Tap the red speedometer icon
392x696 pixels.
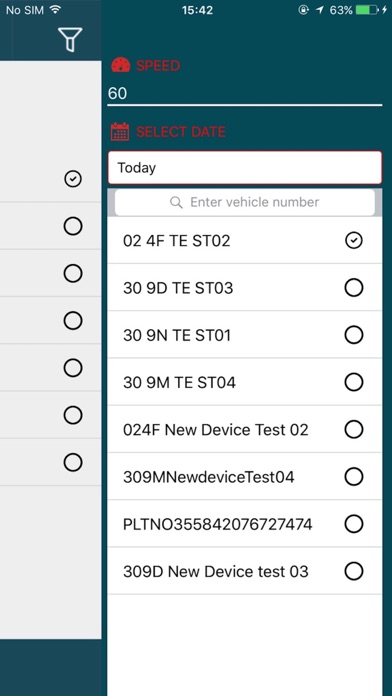120,65
